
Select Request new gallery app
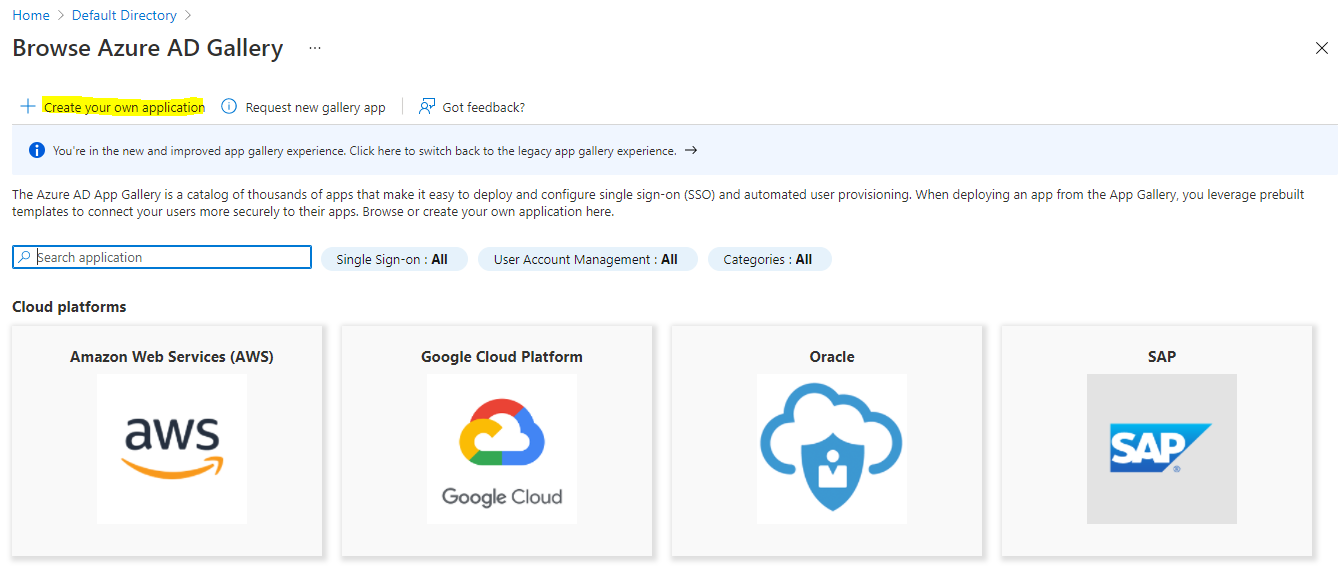(x=315, y=107)
